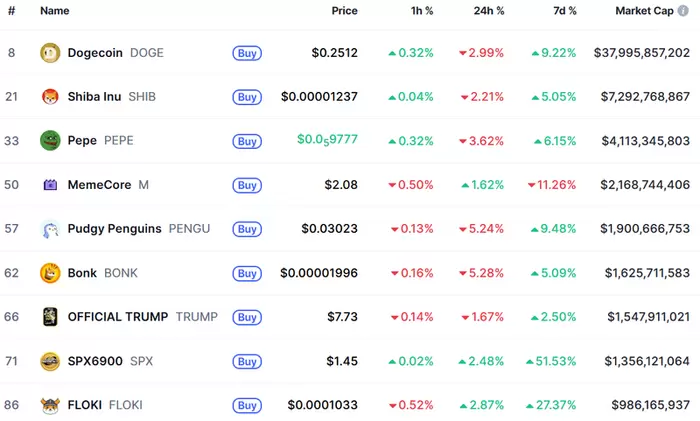Click the Bonk dog coin icon

[50, 273]
